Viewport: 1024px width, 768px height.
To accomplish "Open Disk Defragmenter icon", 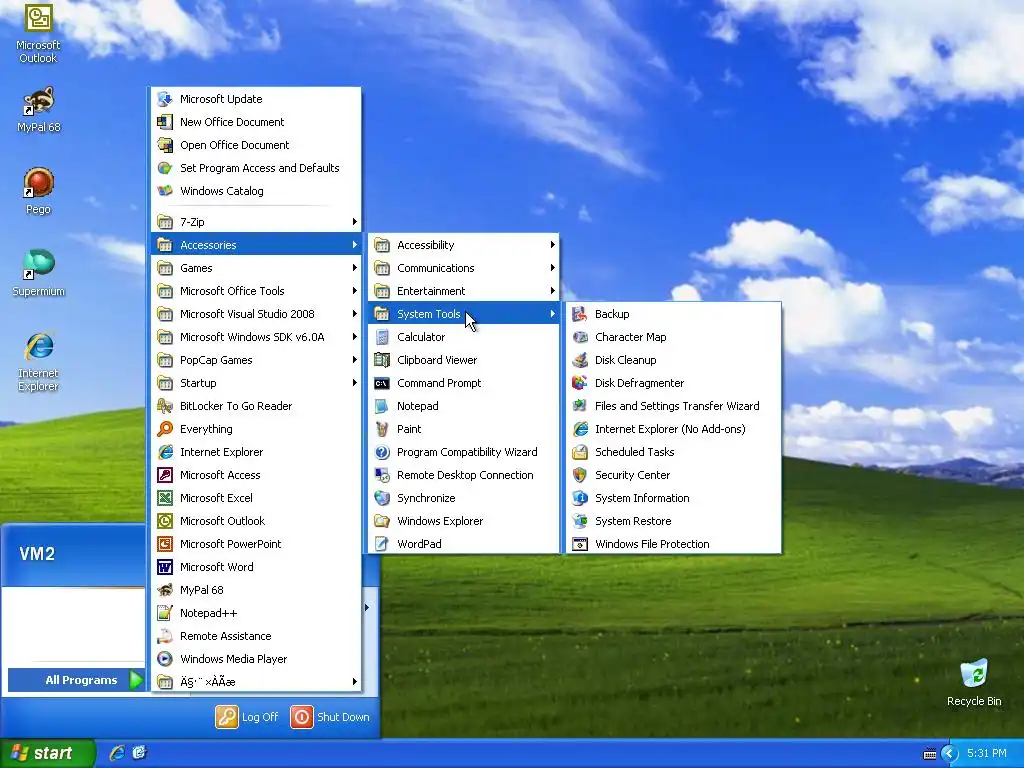I will click(x=579, y=383).
